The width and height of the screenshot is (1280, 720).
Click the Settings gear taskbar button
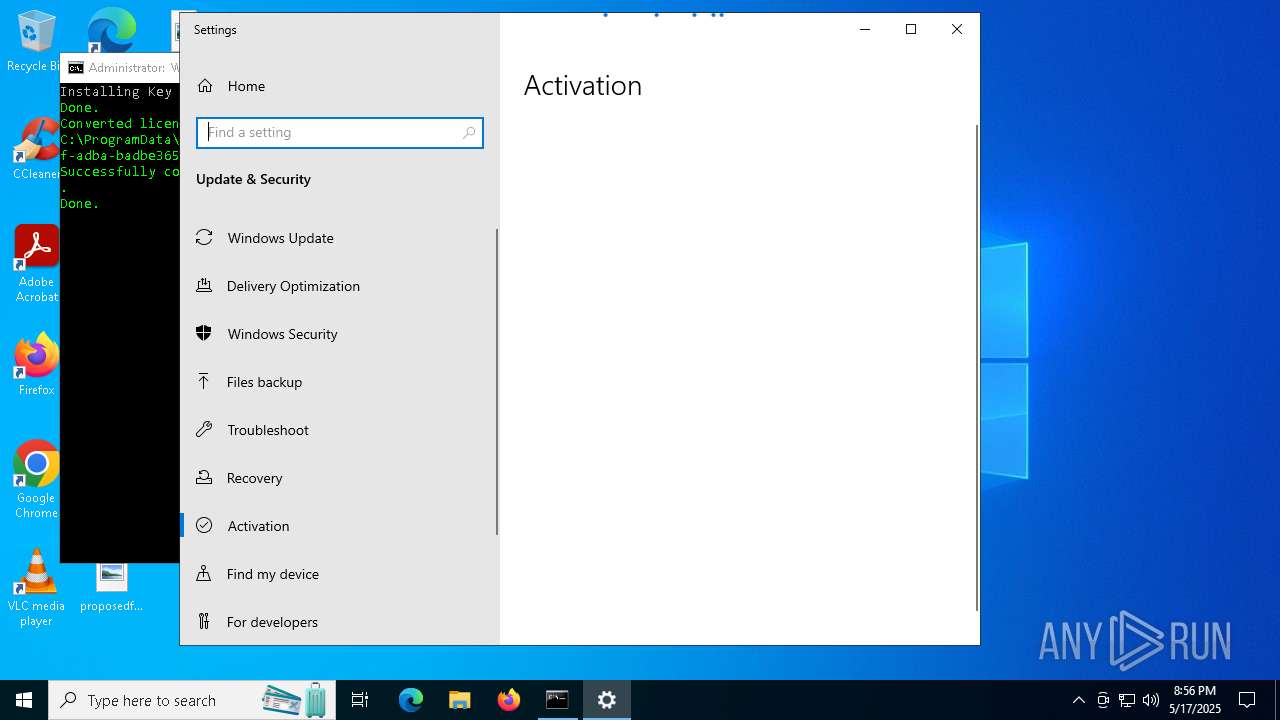pyautogui.click(x=607, y=700)
